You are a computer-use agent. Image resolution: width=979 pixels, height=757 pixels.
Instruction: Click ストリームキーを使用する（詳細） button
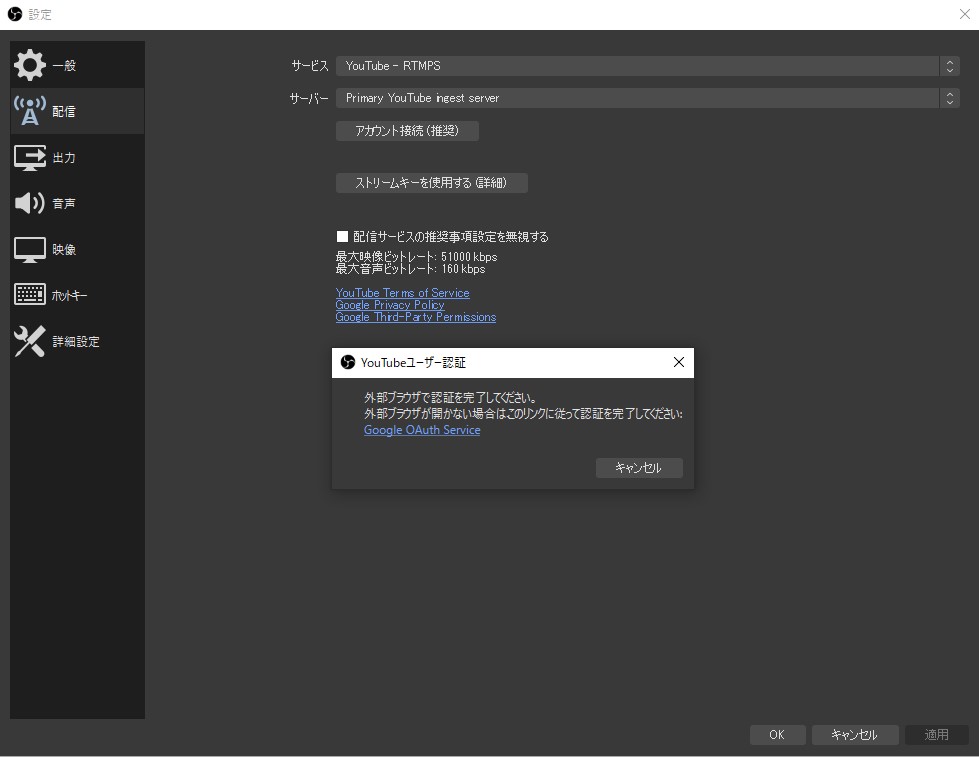431,183
